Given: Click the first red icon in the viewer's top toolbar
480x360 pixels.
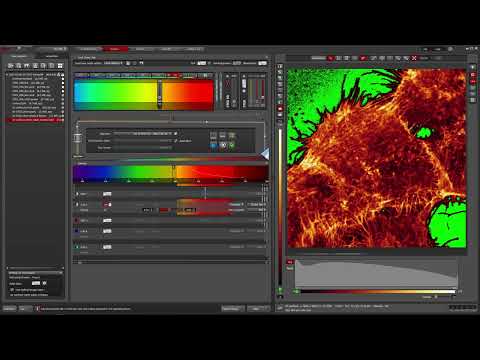Looking at the screenshot, I should [x=330, y=58].
